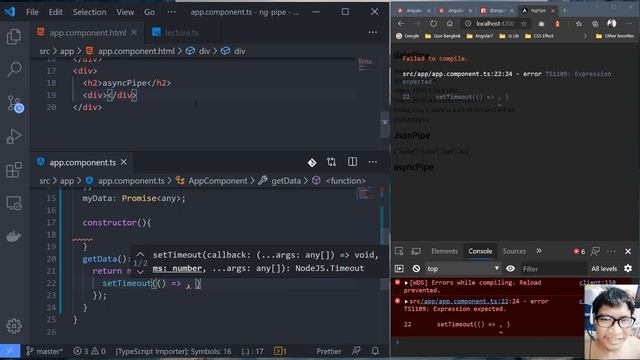Open the top JavaScript context dropdown
The width and height of the screenshot is (640, 360).
[x=463, y=269]
